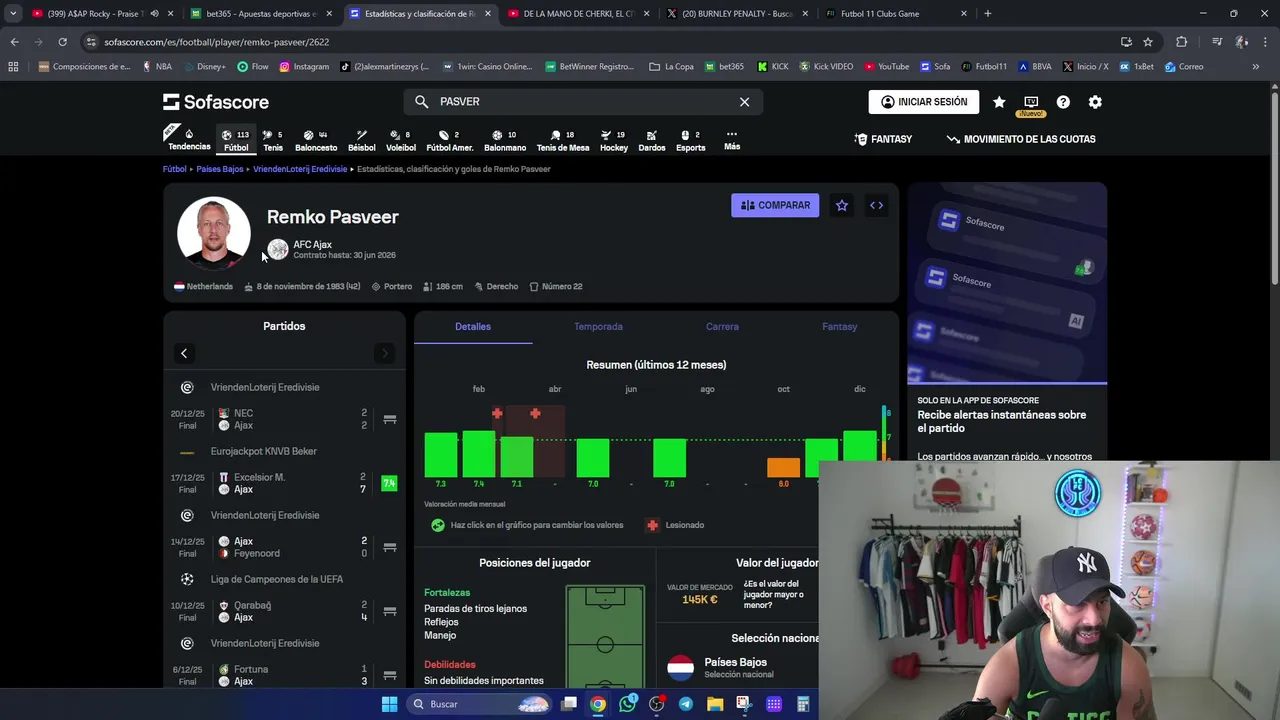Click the COMPARAR button
Screen dimensions: 1280x720
coord(775,205)
